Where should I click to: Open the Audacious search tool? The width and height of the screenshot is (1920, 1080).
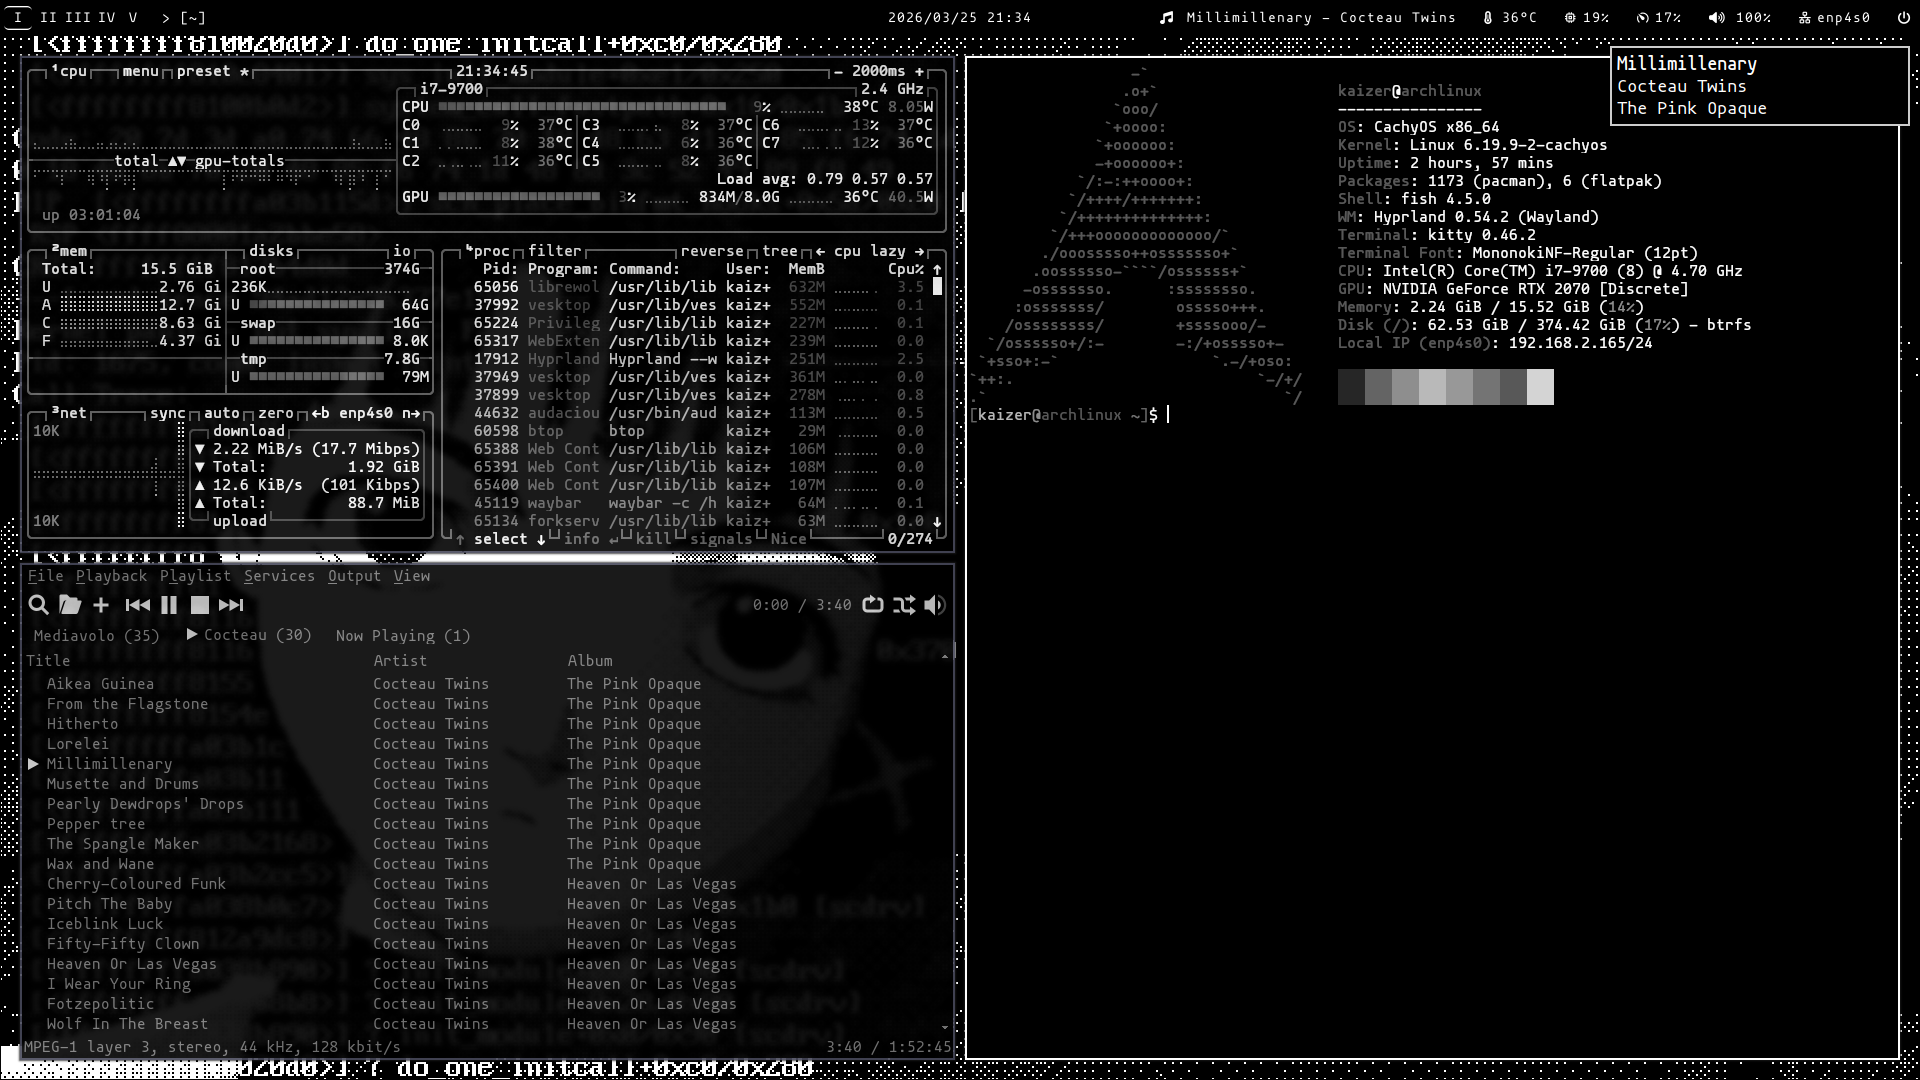[38, 605]
